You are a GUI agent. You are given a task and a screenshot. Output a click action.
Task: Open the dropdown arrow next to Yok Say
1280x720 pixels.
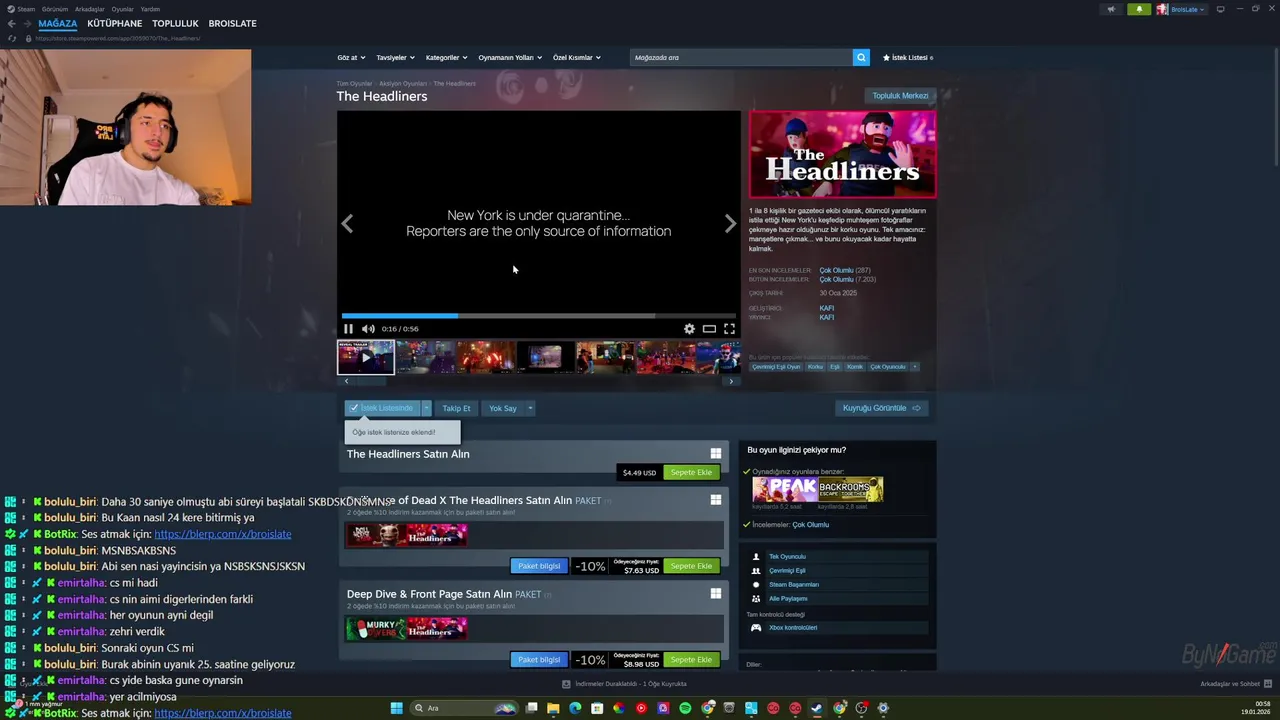530,408
